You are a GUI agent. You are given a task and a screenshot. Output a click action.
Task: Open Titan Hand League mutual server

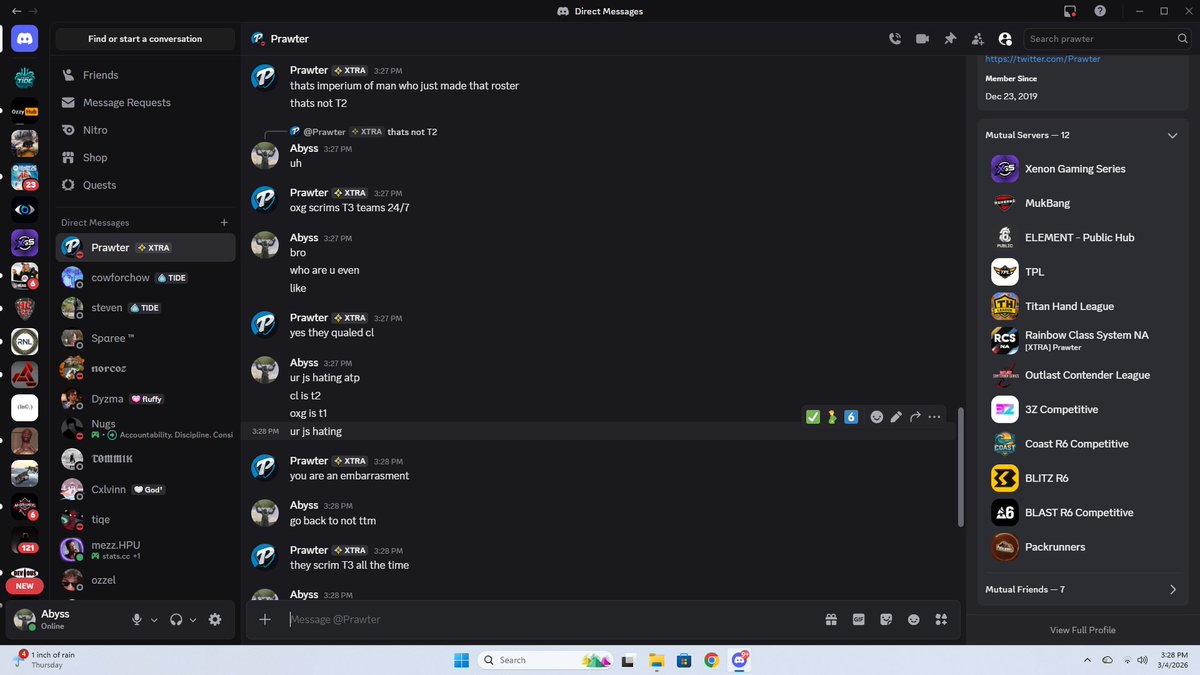pyautogui.click(x=1082, y=306)
